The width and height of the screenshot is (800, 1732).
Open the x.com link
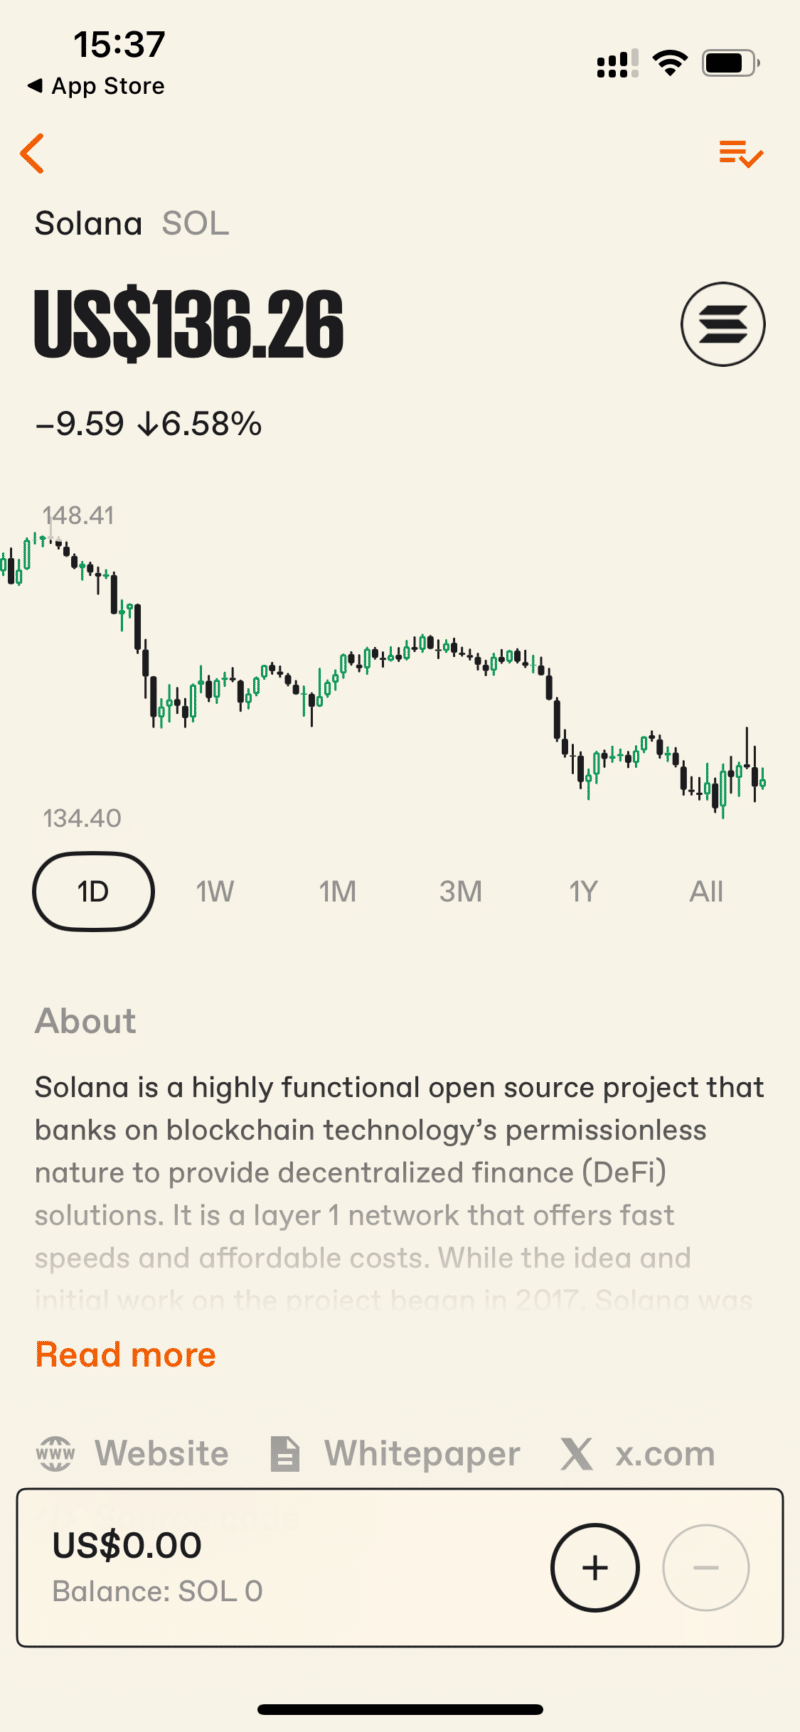point(665,1454)
